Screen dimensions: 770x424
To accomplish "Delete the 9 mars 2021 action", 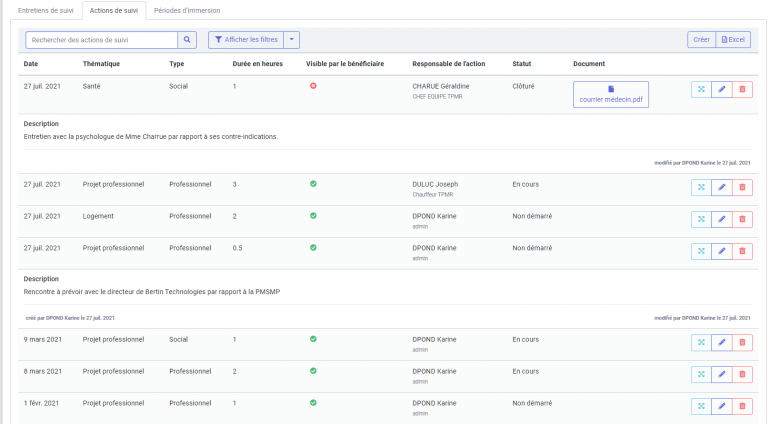I will [742, 343].
